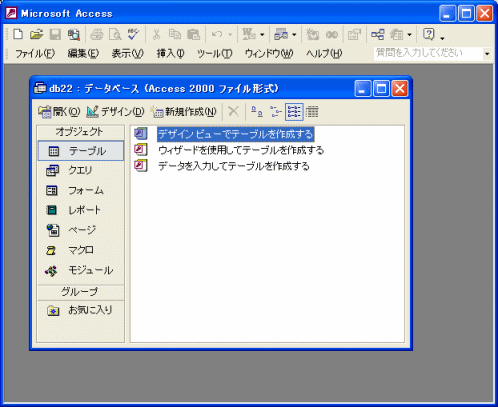Open the 編集(E) menu
The image size is (498, 407).
coord(83,53)
